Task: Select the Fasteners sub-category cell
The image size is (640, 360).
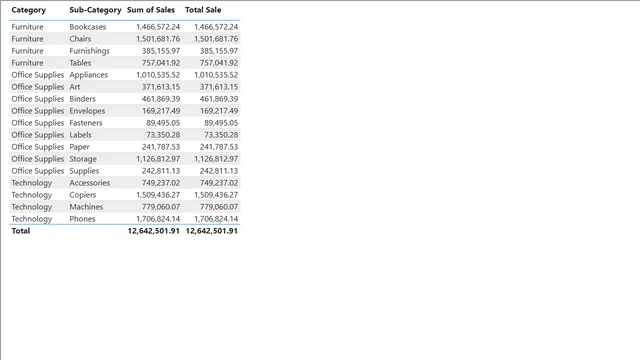Action: coord(86,123)
